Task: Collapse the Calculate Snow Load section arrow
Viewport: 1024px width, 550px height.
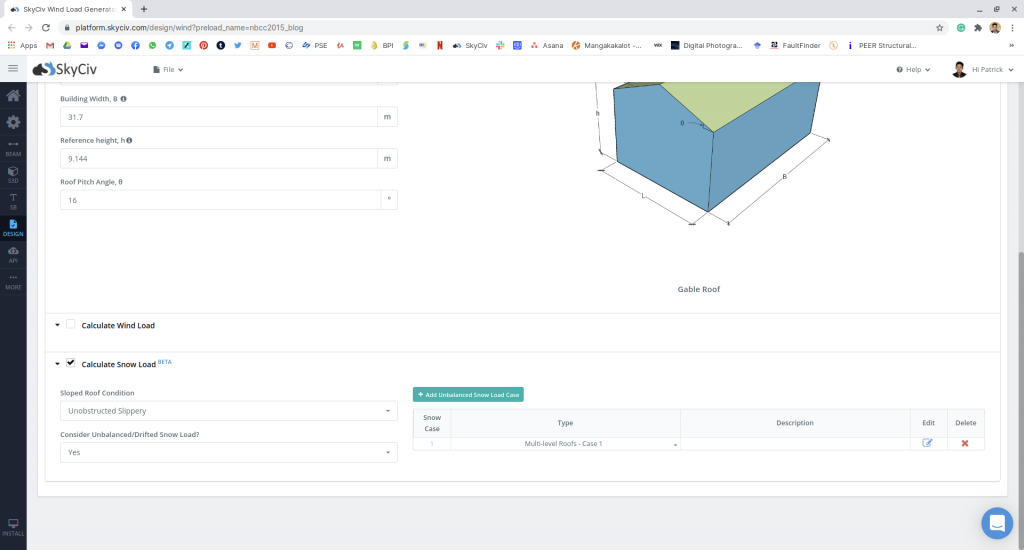Action: [x=58, y=364]
